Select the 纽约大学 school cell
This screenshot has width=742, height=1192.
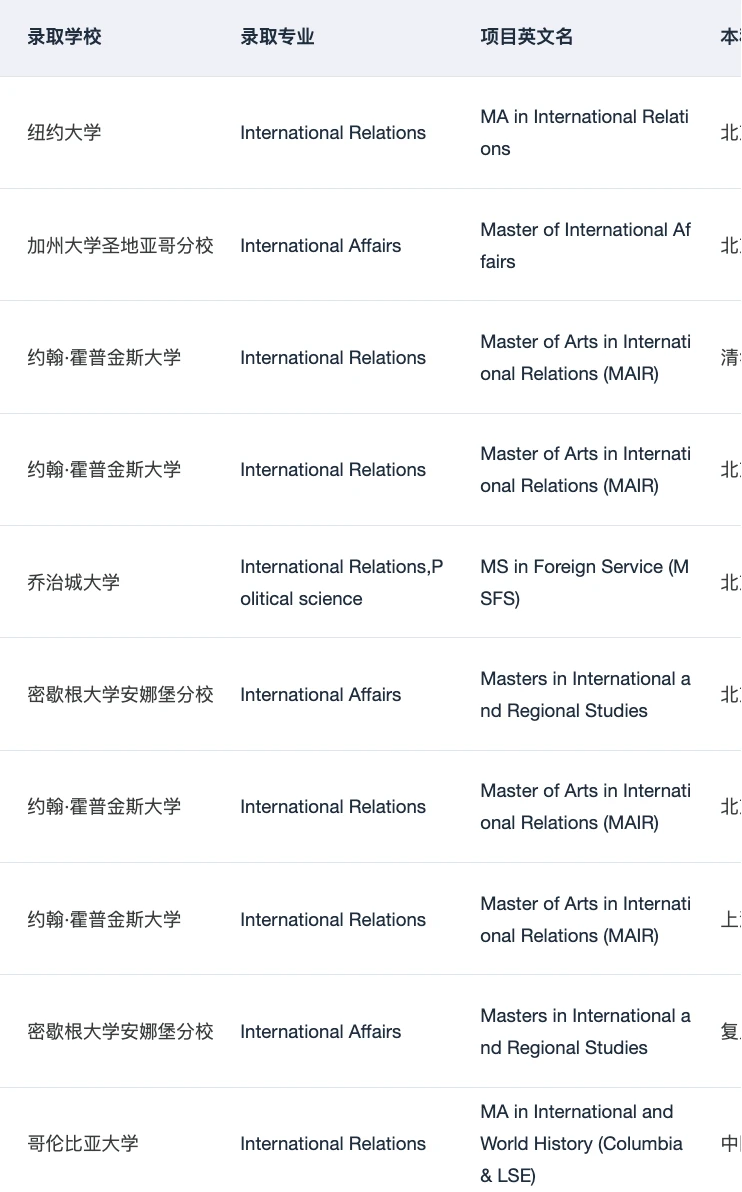65,132
